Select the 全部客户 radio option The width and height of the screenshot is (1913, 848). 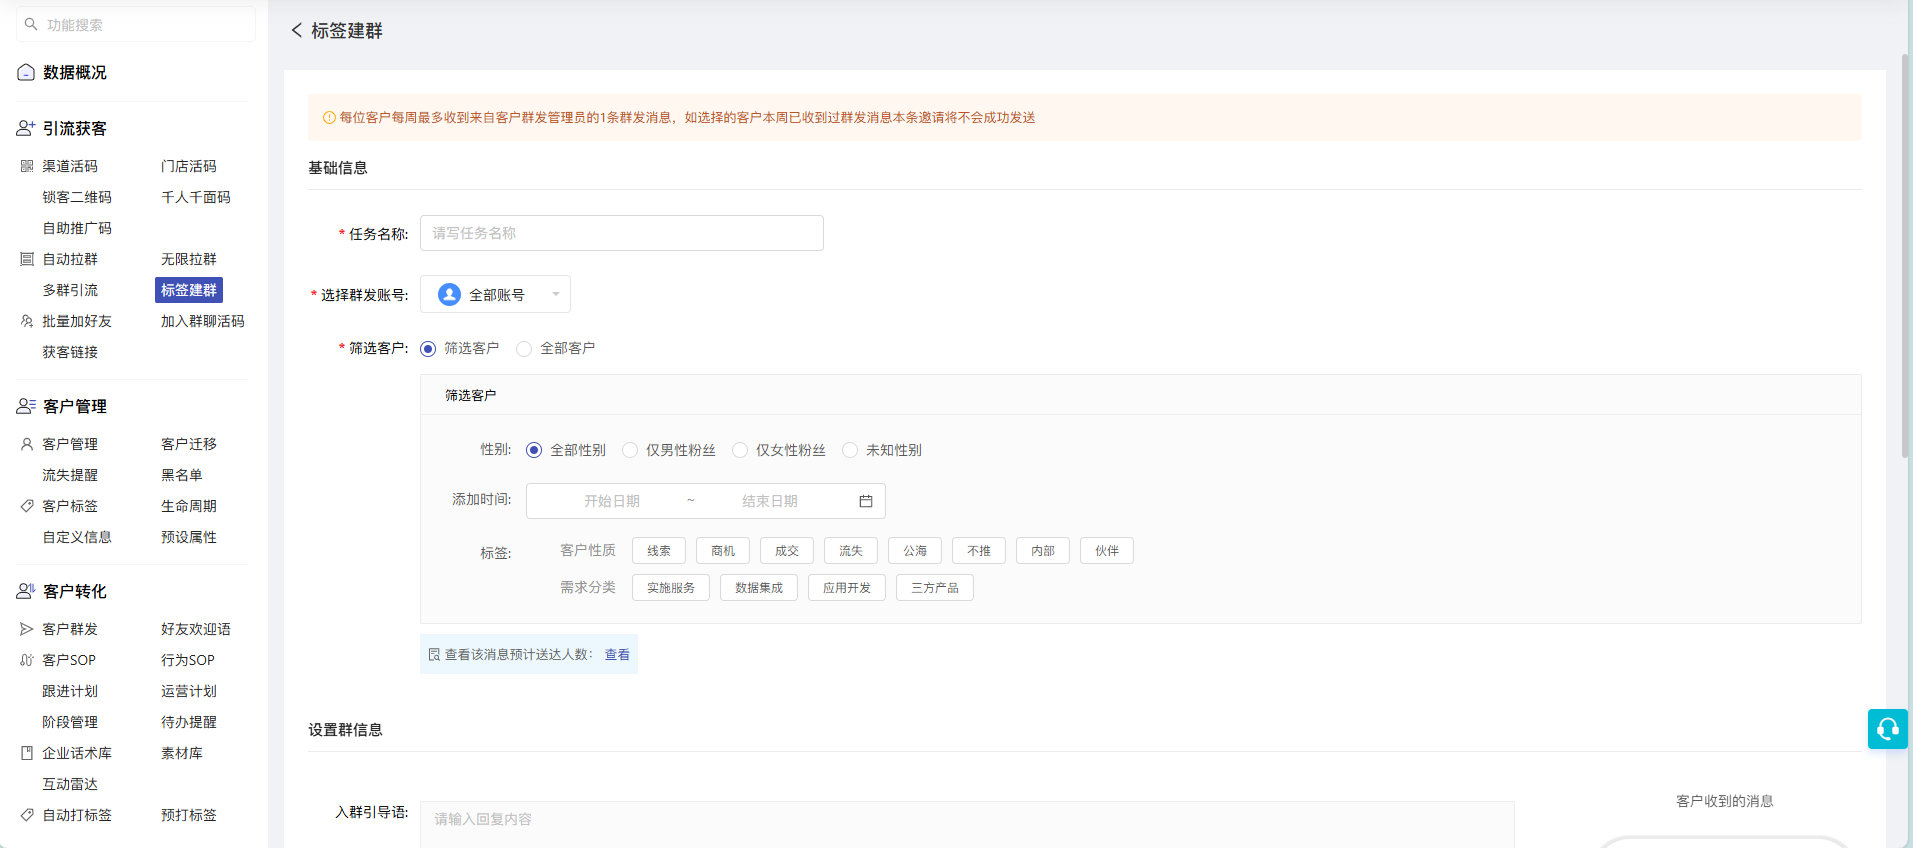524,349
